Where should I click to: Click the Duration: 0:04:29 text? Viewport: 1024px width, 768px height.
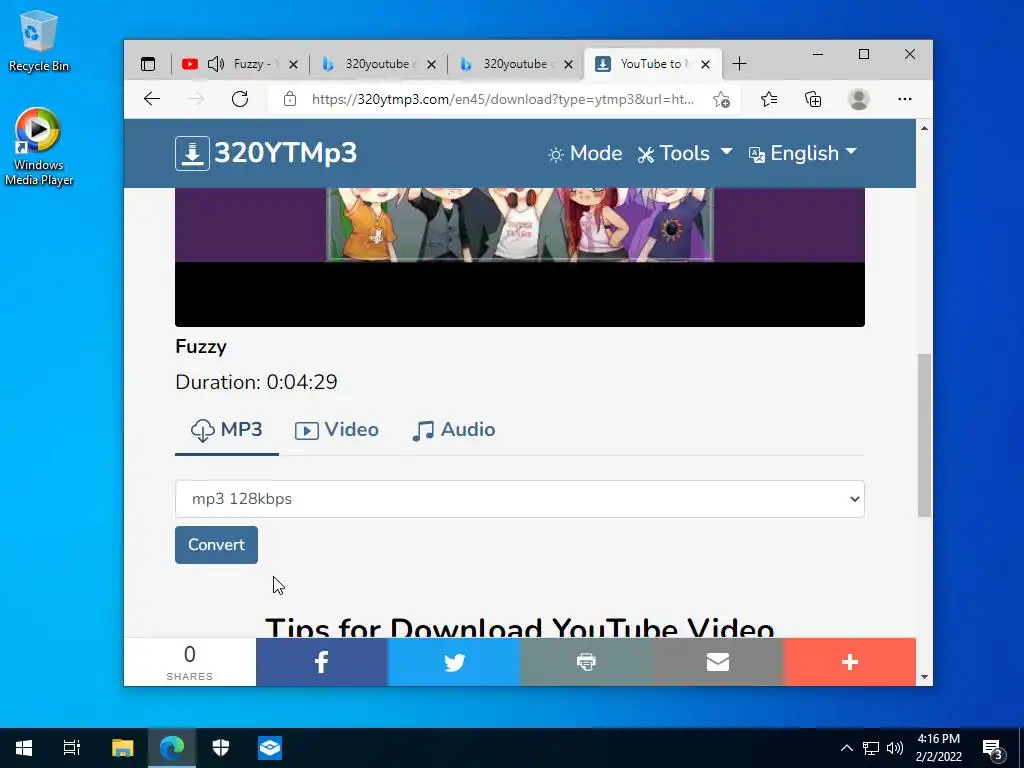256,382
